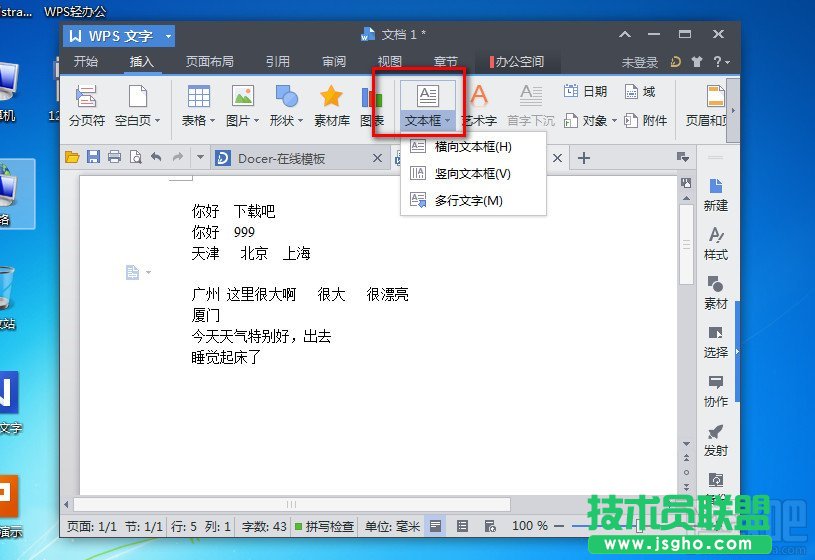The width and height of the screenshot is (815, 560).
Task: Open the 表格 table insert tool
Action: 199,97
